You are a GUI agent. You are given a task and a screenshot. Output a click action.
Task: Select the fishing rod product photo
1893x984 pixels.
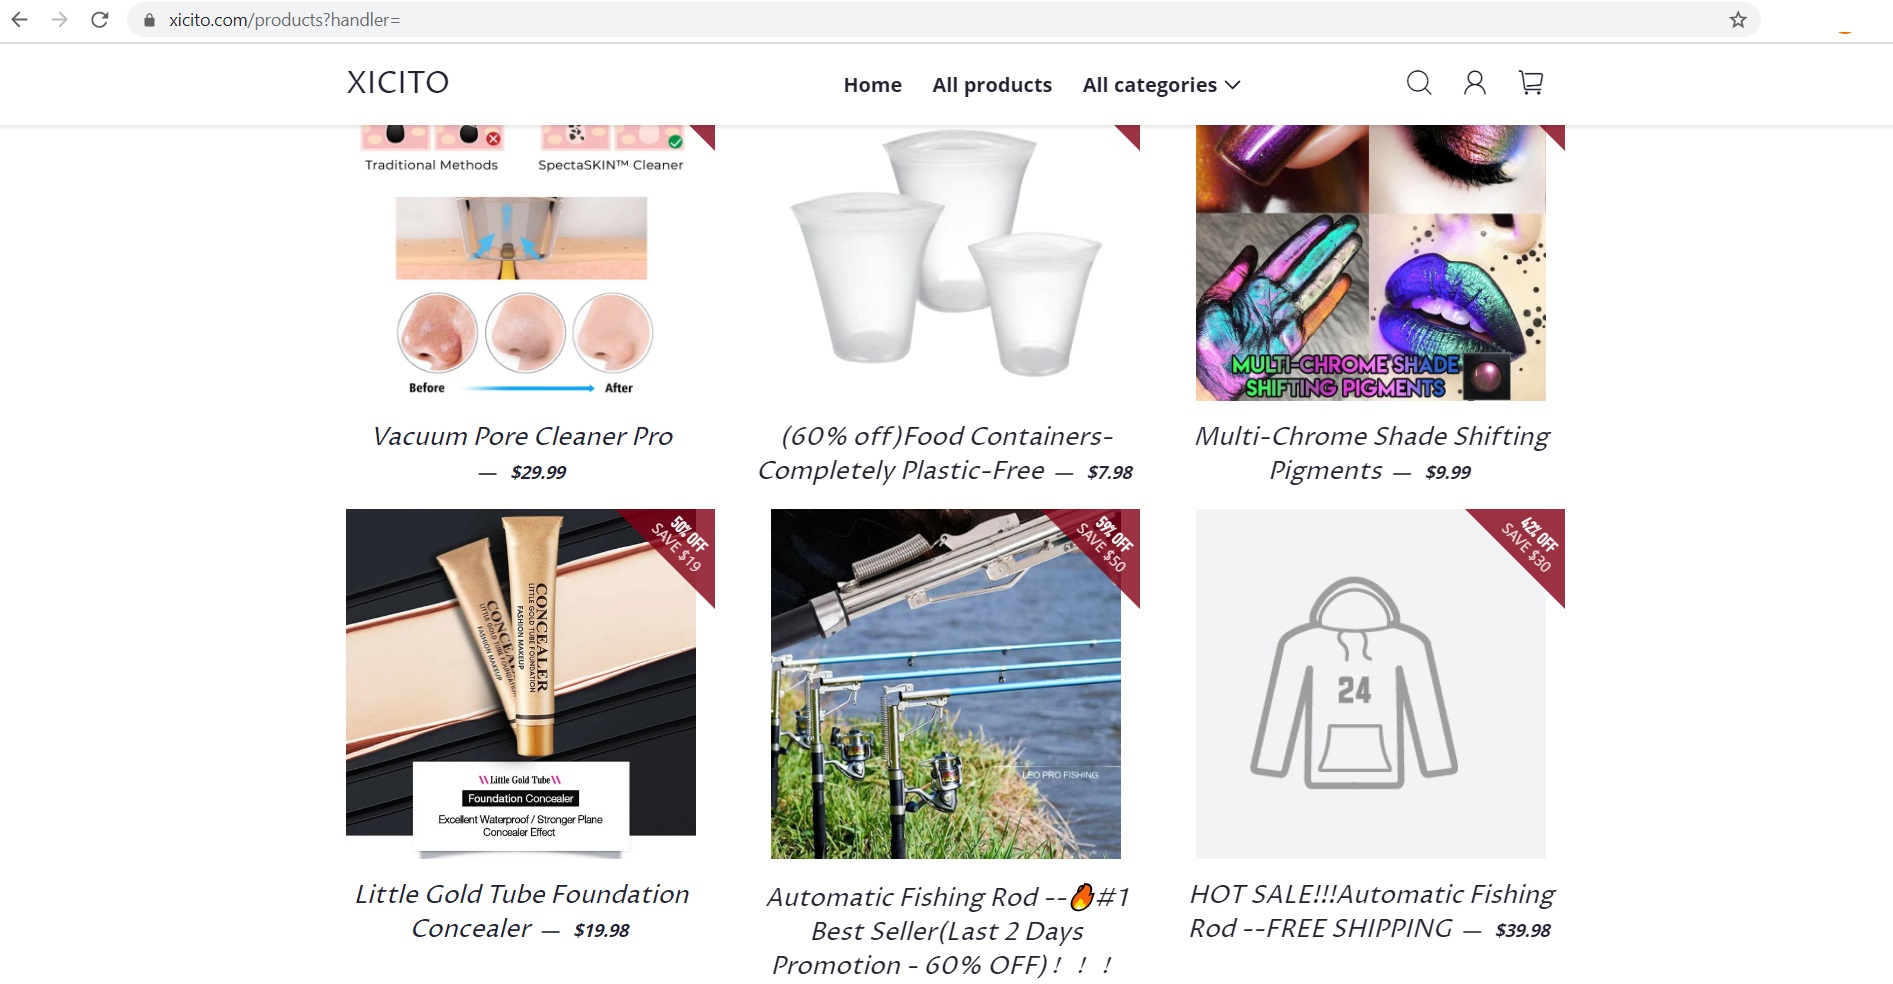point(946,684)
